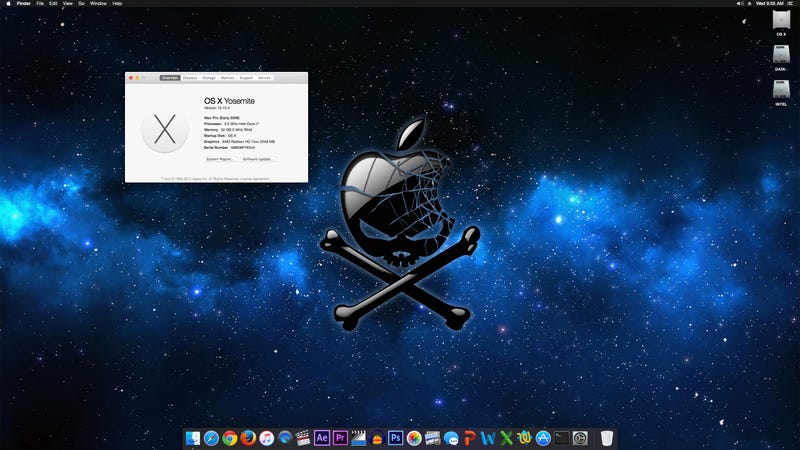Select the INTEL drive on the desktop
This screenshot has height=450, width=800.
pos(781,93)
